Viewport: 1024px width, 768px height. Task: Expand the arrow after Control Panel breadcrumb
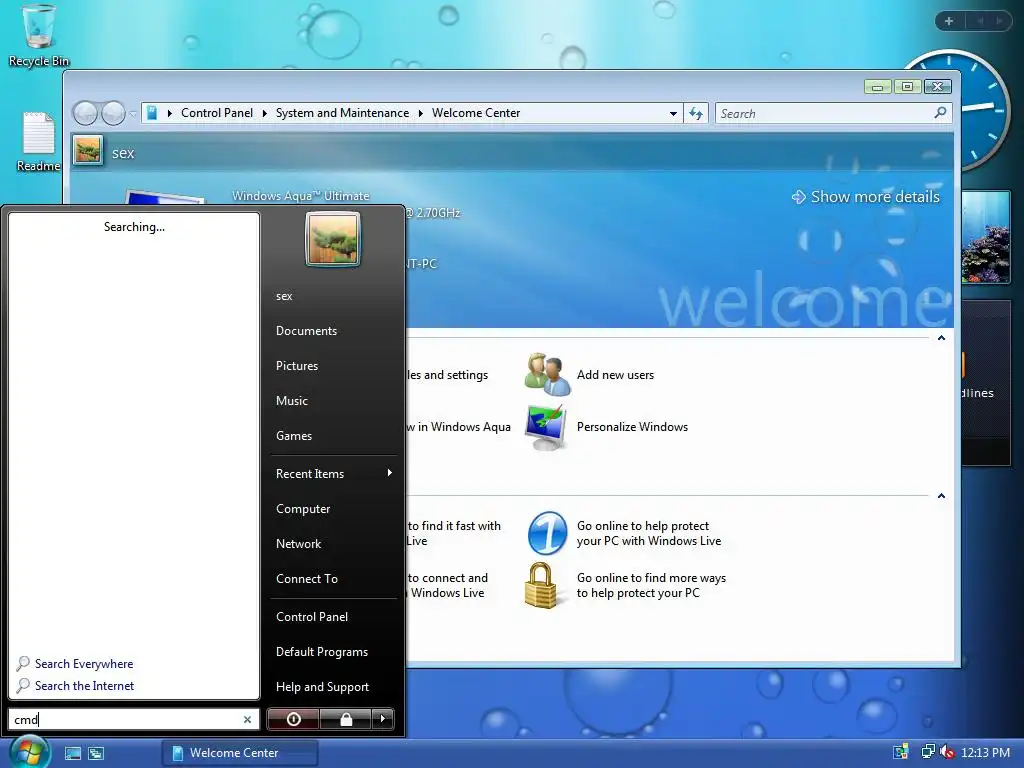click(x=264, y=114)
